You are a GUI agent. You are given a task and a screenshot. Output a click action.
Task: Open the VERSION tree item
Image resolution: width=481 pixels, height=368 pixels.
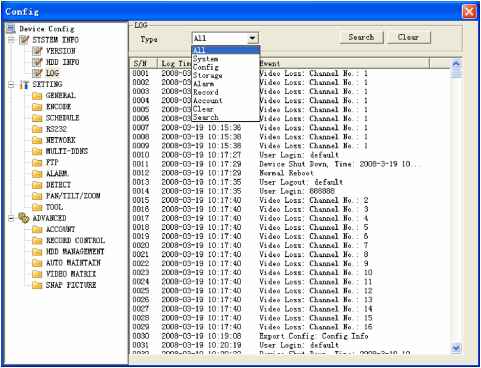tap(61, 51)
